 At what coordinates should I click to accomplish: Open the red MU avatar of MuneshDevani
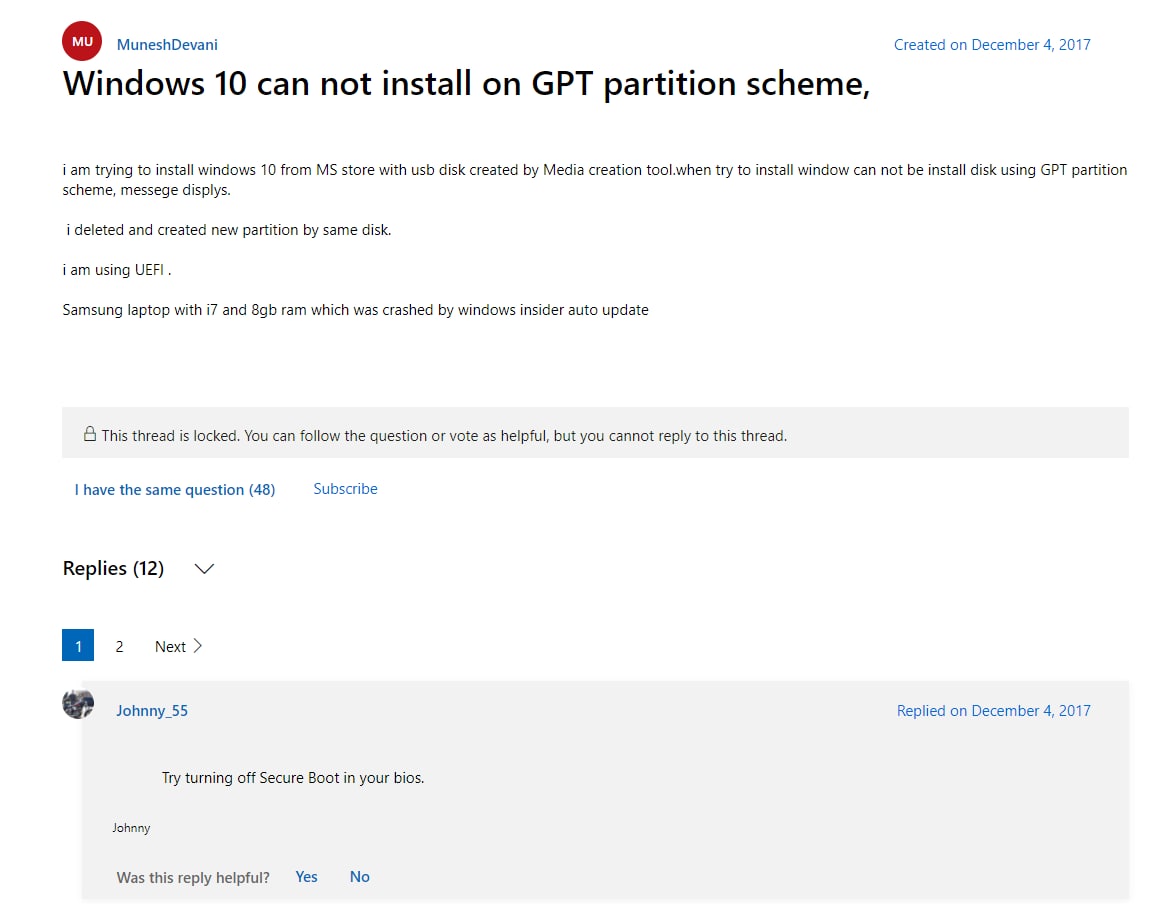click(82, 41)
